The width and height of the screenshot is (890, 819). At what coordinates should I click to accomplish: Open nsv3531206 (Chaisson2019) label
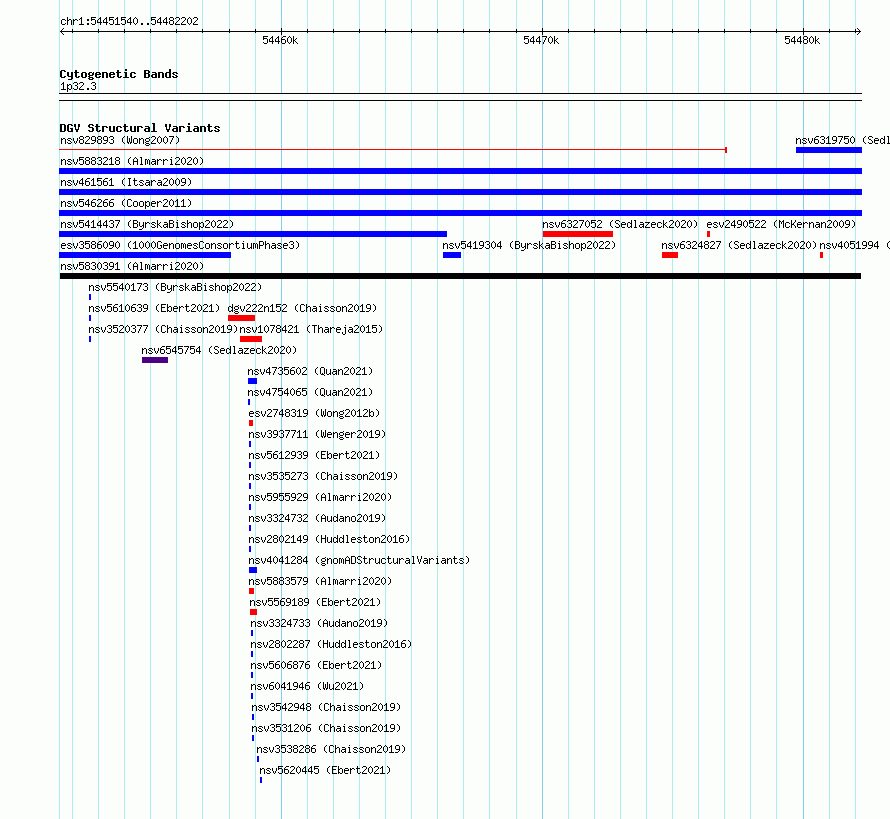(x=326, y=728)
